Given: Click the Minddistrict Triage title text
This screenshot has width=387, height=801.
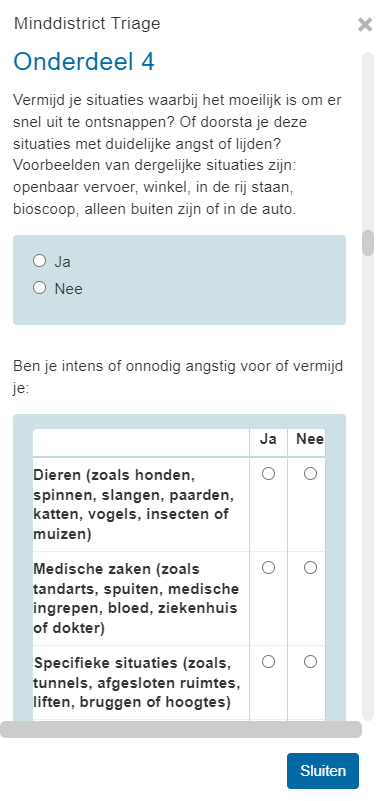Looking at the screenshot, I should (x=87, y=23).
